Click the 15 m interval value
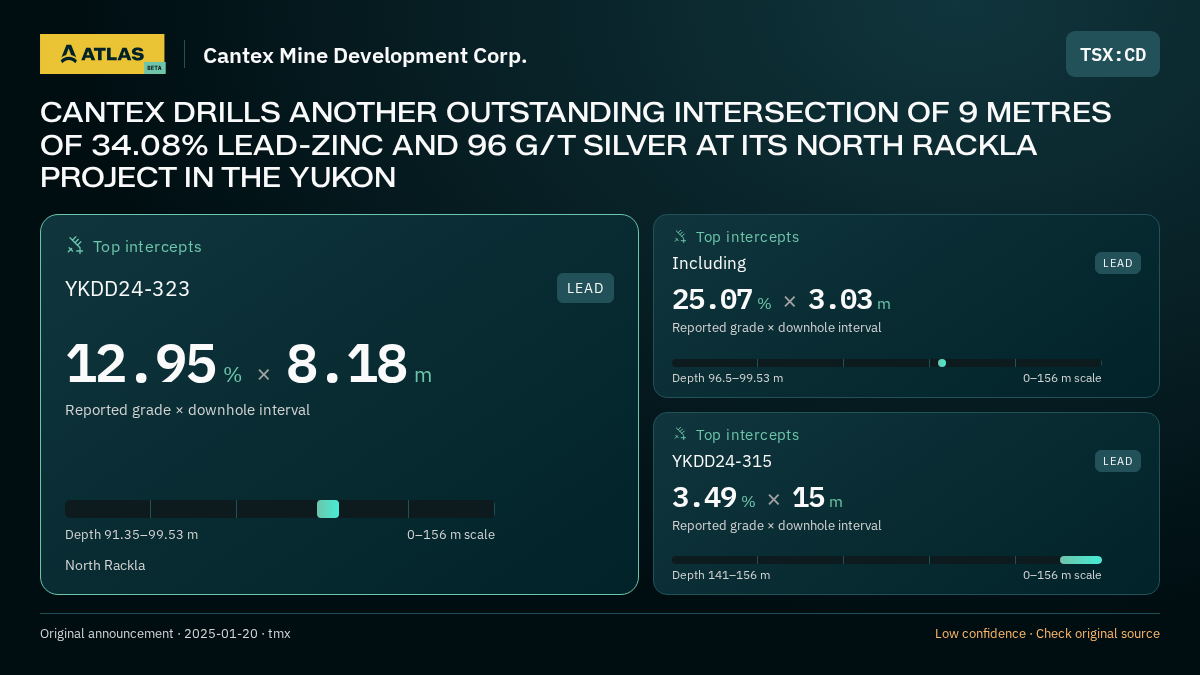Screen dimensions: 1200x675 pyautogui.click(x=817, y=498)
